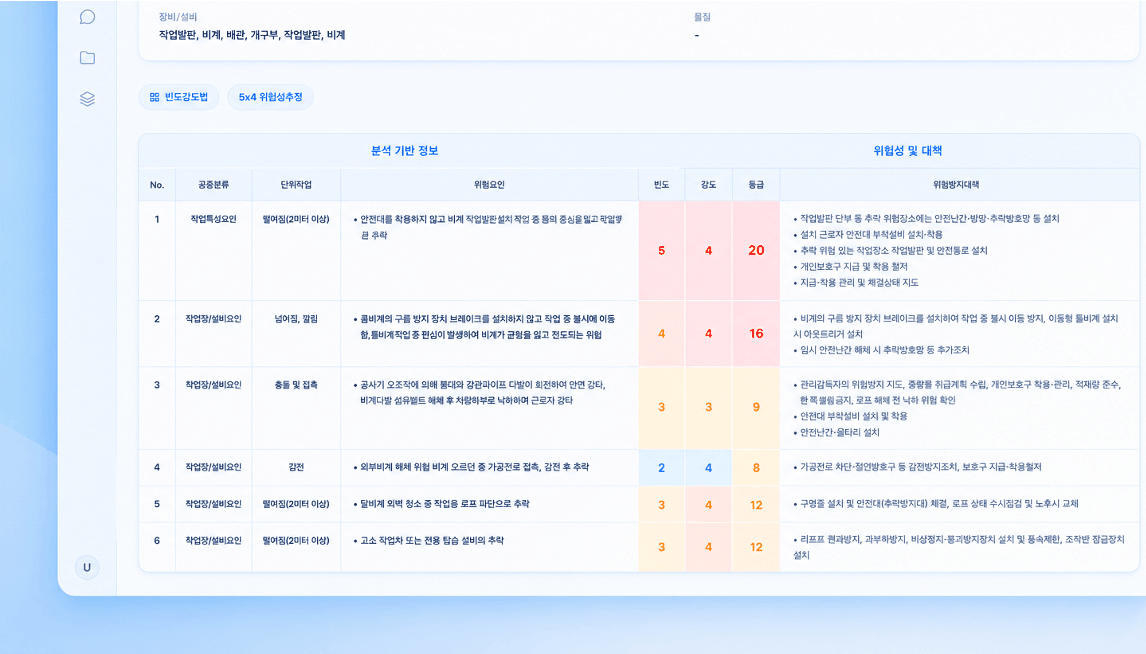Viewport: 1146px width, 654px height.
Task: Click the 위험성 및 대책 header
Action: [908, 151]
